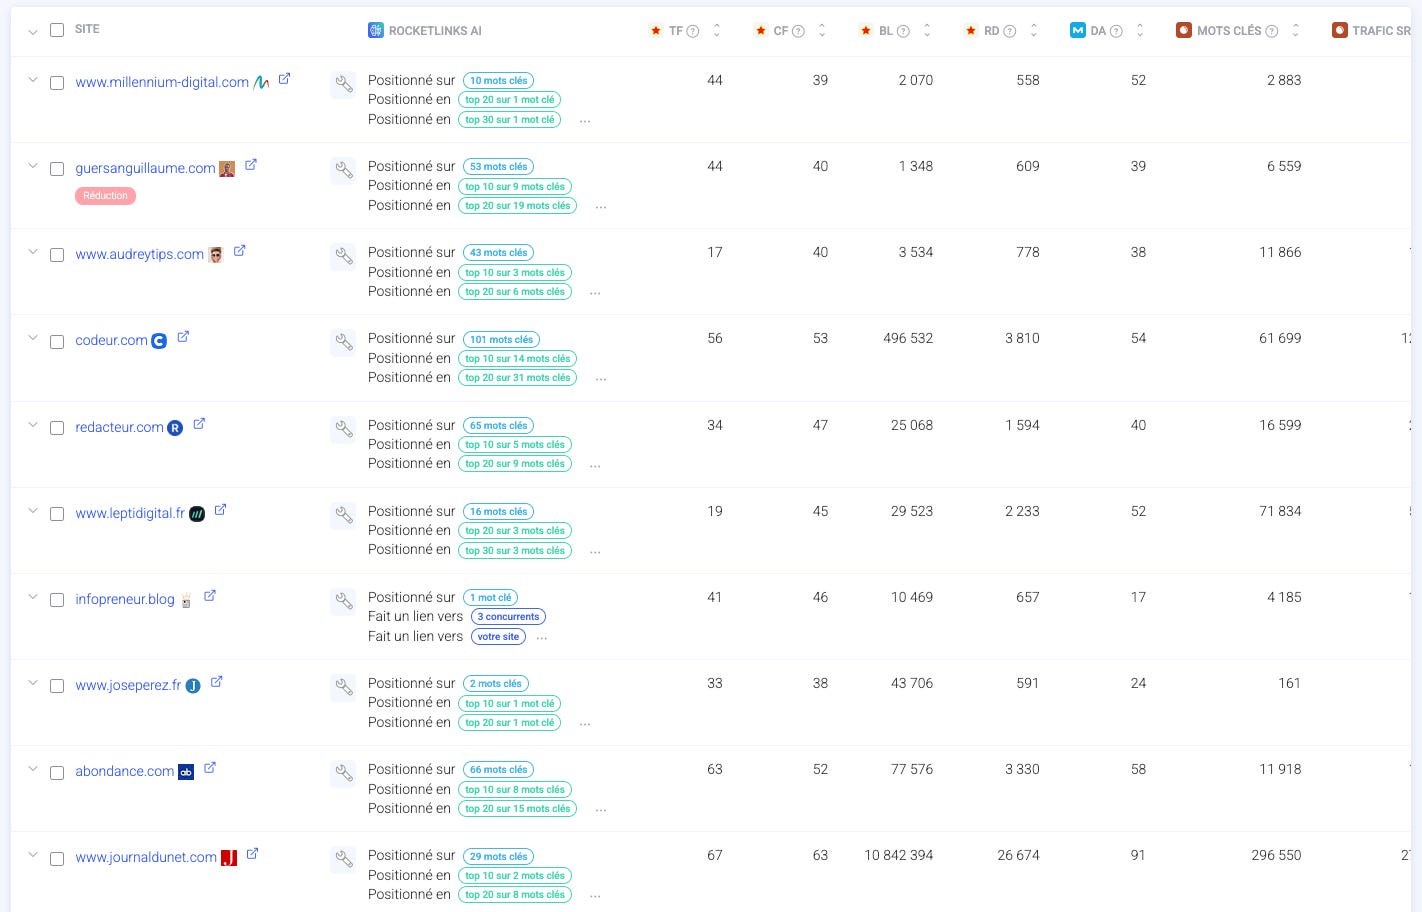This screenshot has width=1422, height=912.
Task: Click the wrench tool icon in audreytips.com row
Action: click(343, 256)
